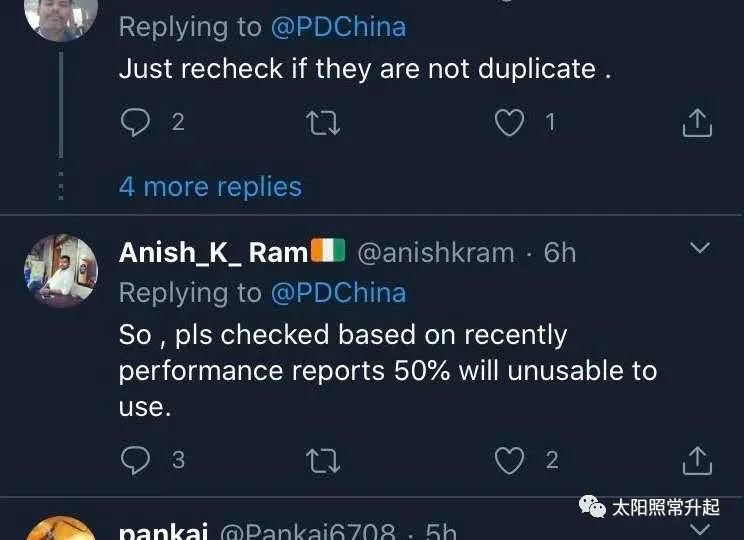Screen dimensions: 744x540
Task: Retweet the "Just recheck" tweet
Action: click(x=323, y=122)
